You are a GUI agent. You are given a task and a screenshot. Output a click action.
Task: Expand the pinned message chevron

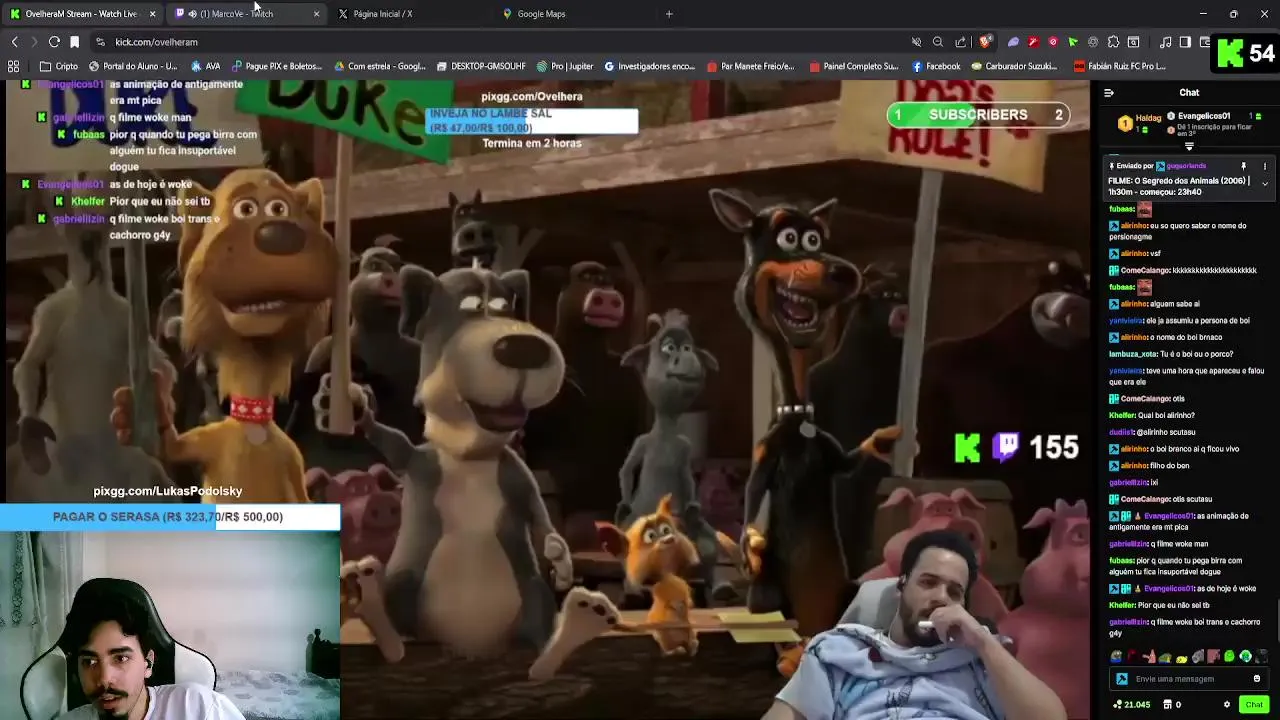click(1264, 184)
